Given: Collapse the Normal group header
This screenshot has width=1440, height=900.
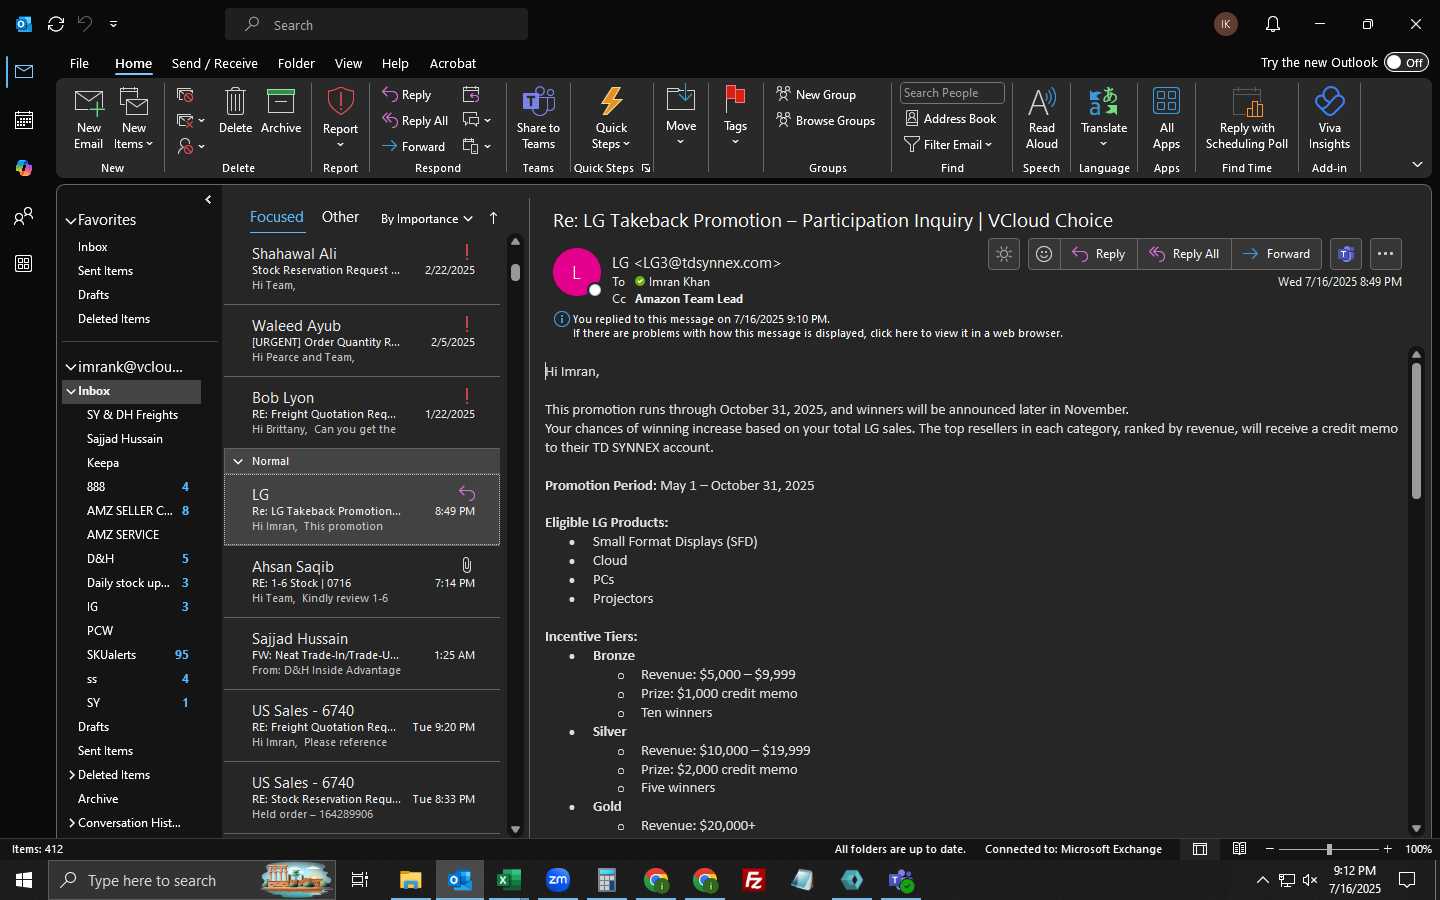Looking at the screenshot, I should click(238, 461).
